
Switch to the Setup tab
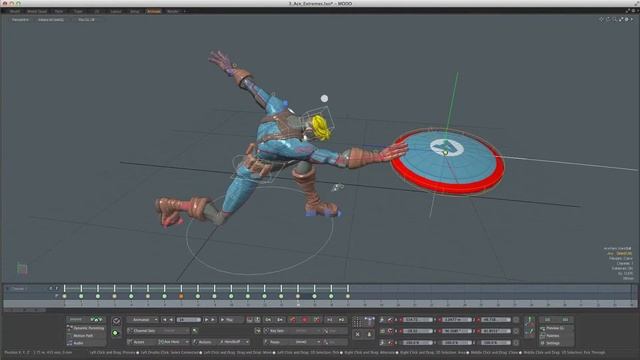pyautogui.click(x=135, y=11)
